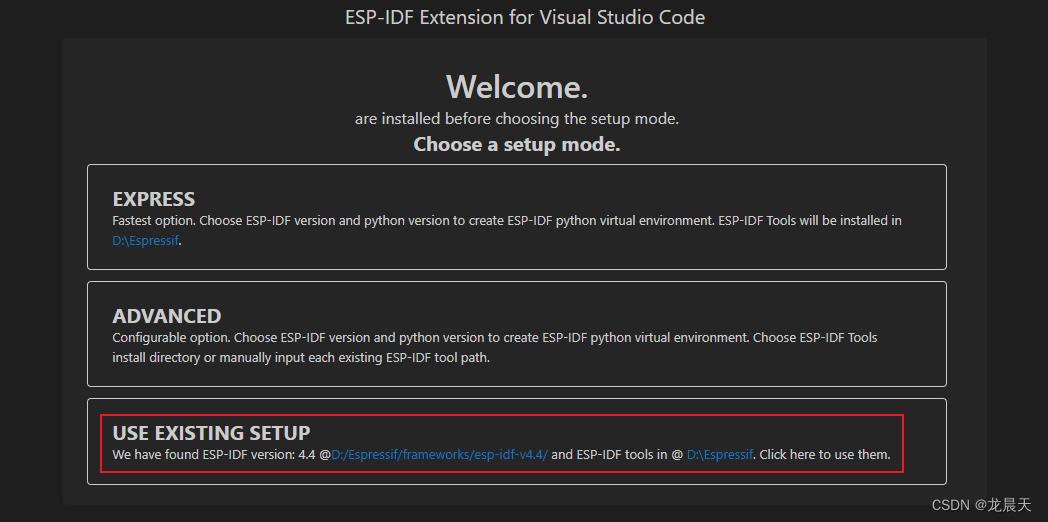This screenshot has height=522, width=1048.
Task: Click the 'Click here to use them.' text
Action: 825,455
